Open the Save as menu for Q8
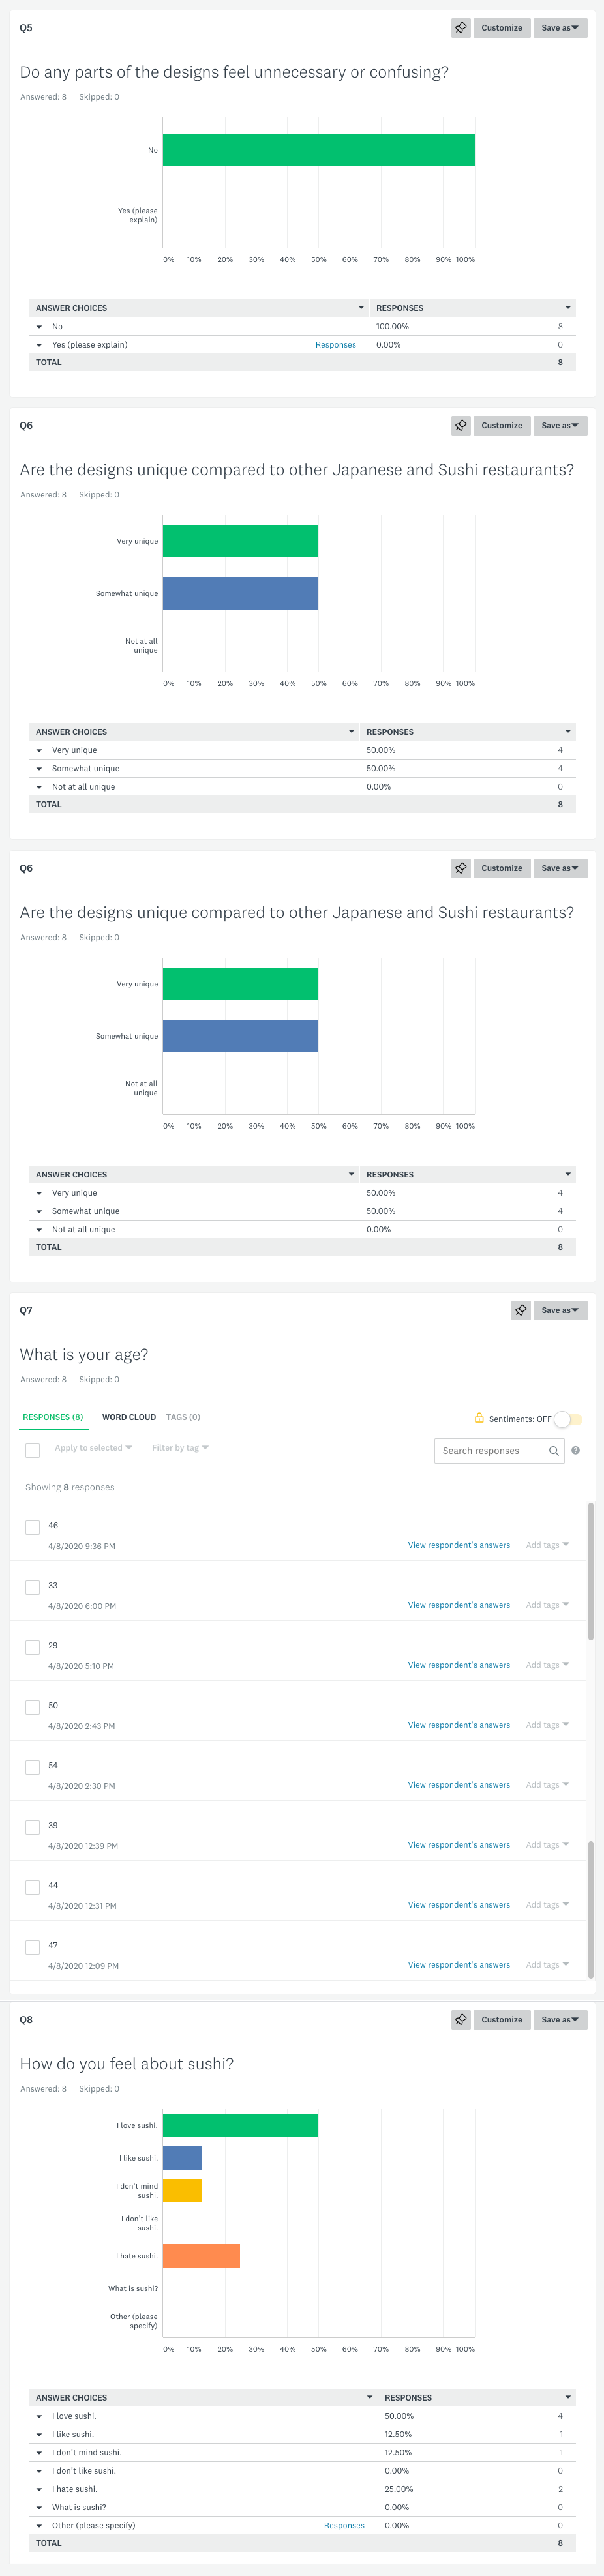The width and height of the screenshot is (604, 2576). point(560,2019)
